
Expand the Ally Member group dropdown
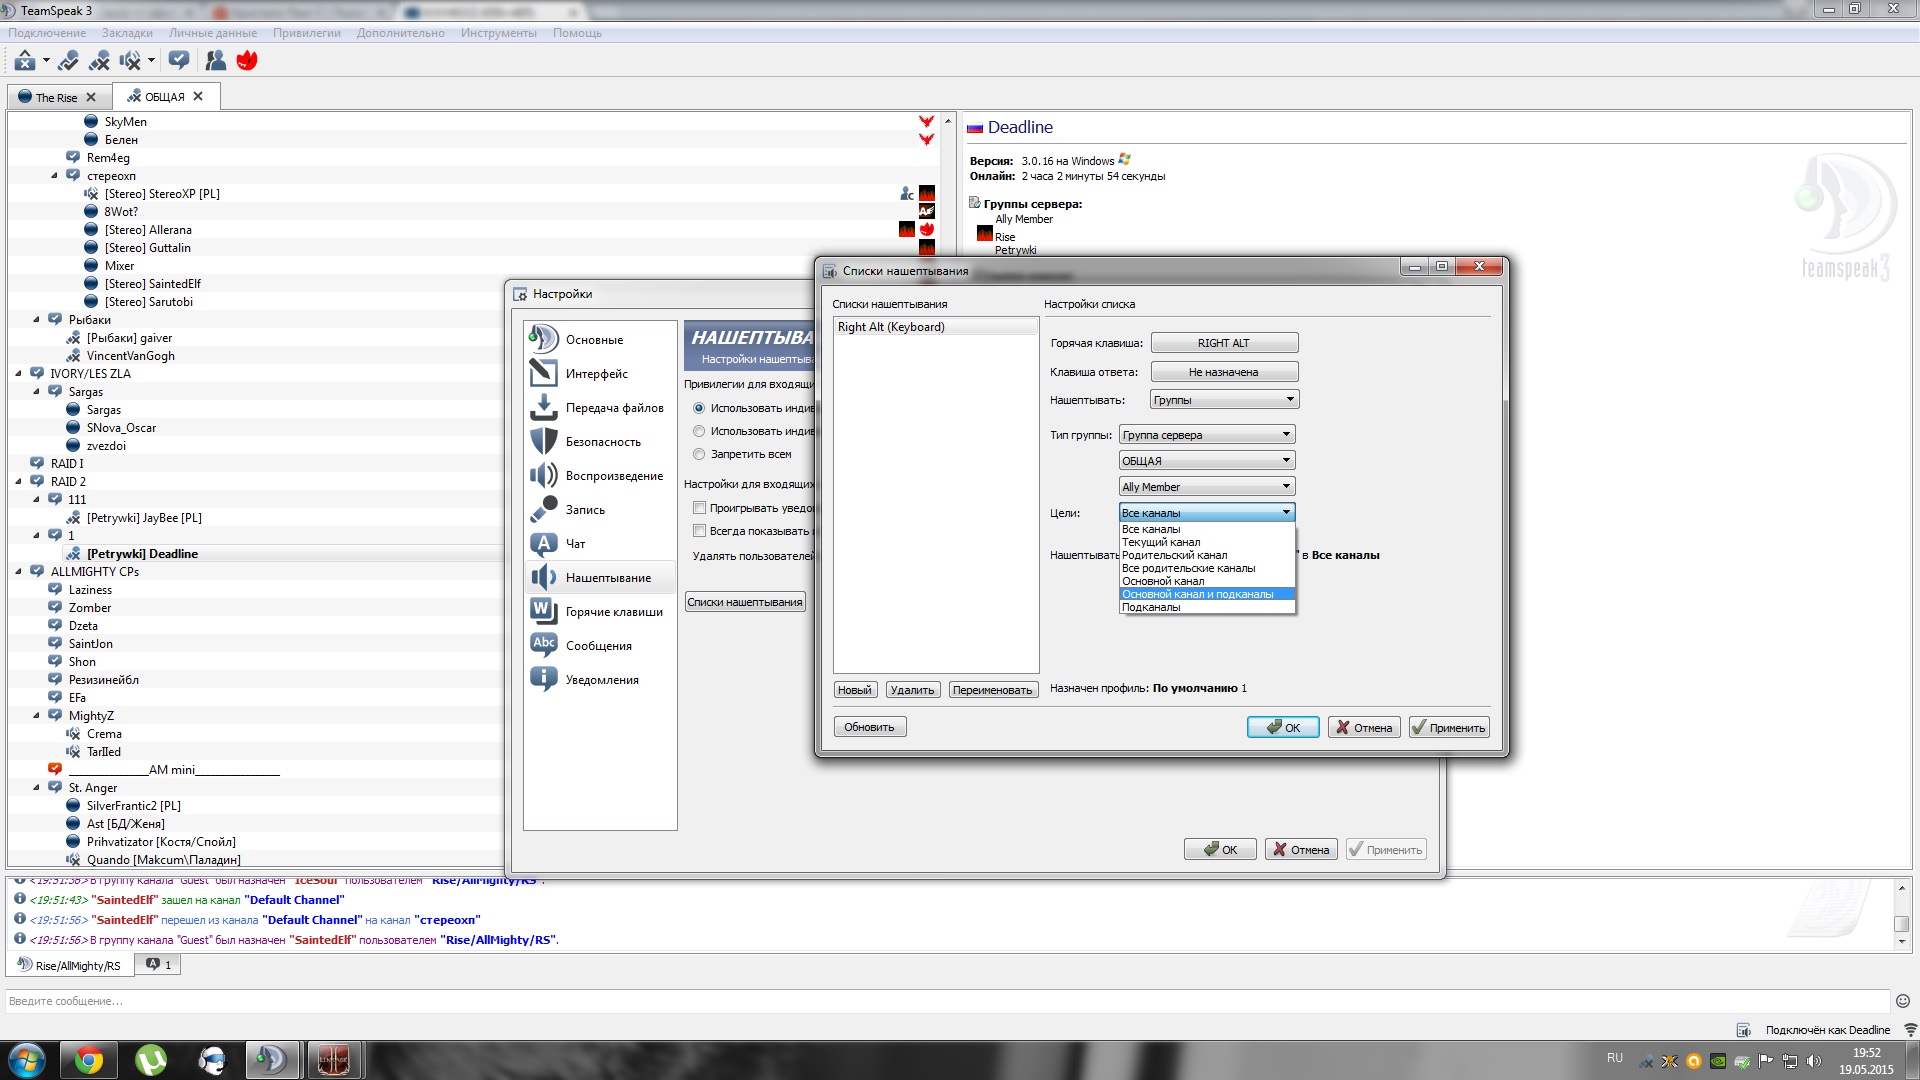(x=1206, y=487)
